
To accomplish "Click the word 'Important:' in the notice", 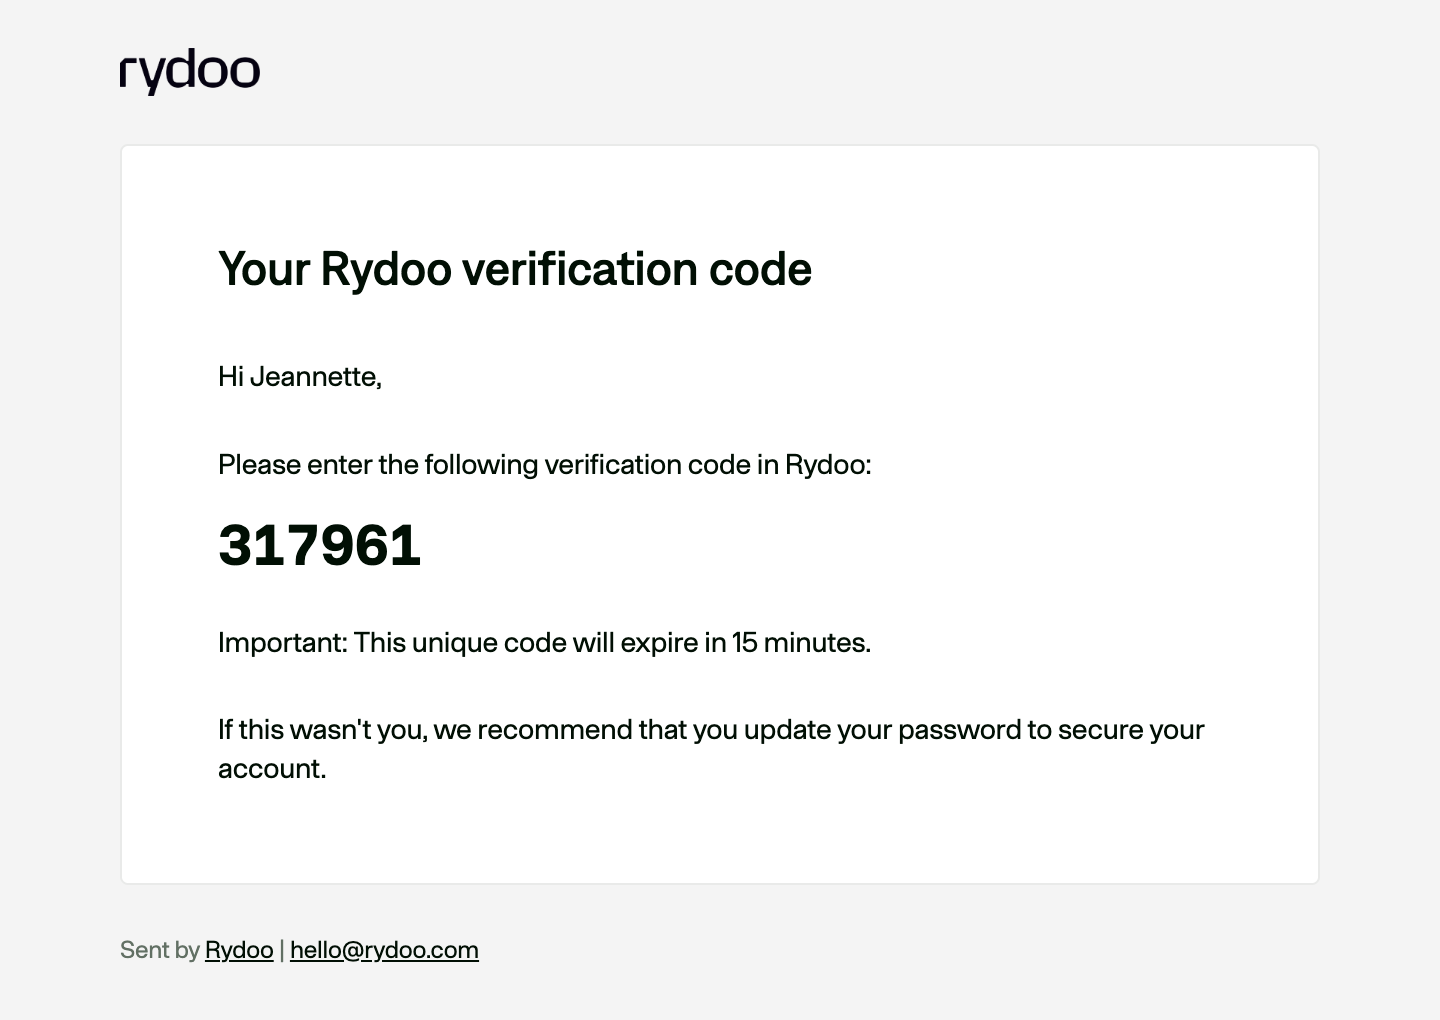I will coord(283,642).
